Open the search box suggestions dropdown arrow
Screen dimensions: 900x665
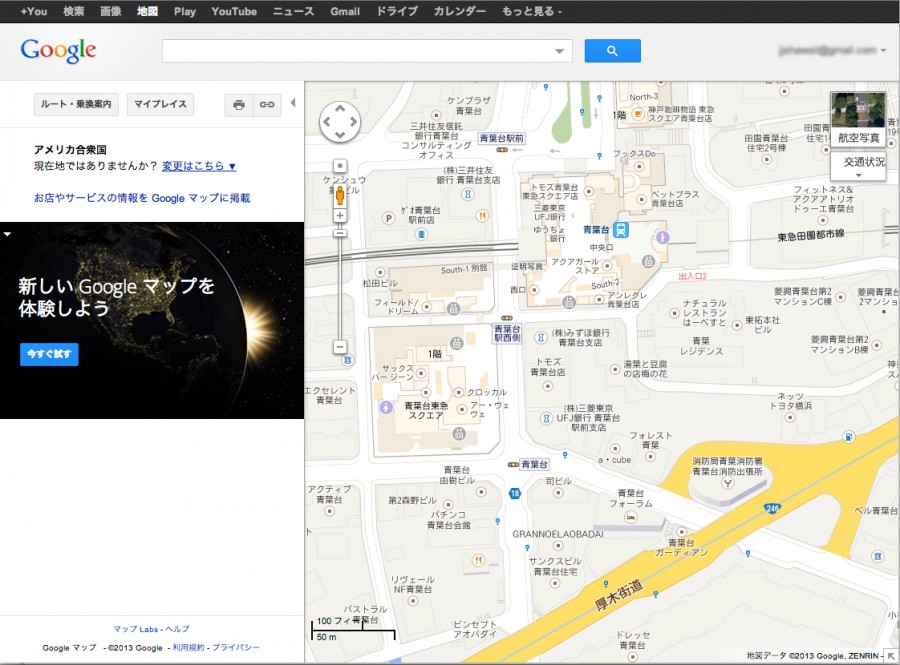(x=559, y=51)
